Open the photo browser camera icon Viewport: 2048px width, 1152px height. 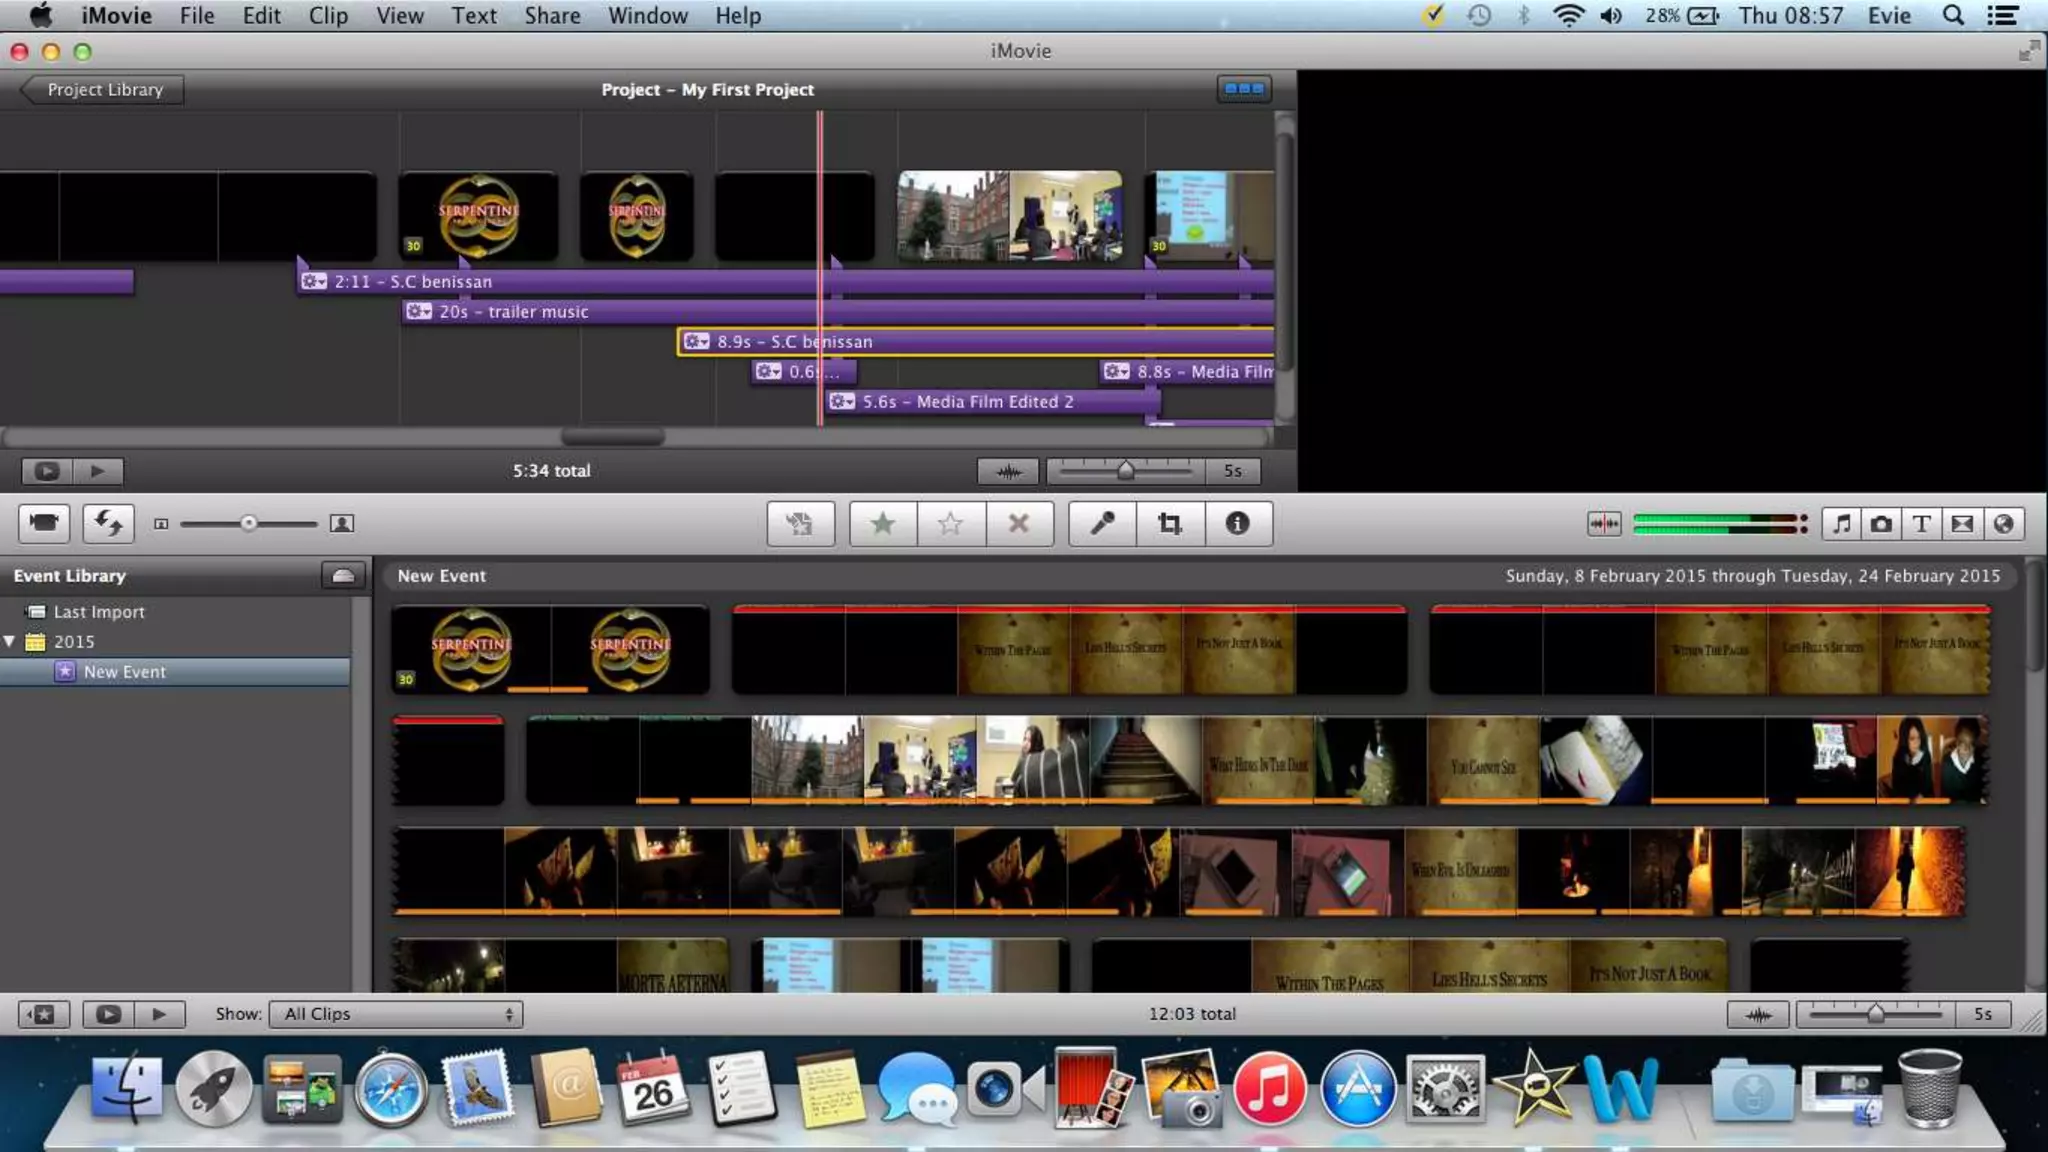tap(1881, 523)
